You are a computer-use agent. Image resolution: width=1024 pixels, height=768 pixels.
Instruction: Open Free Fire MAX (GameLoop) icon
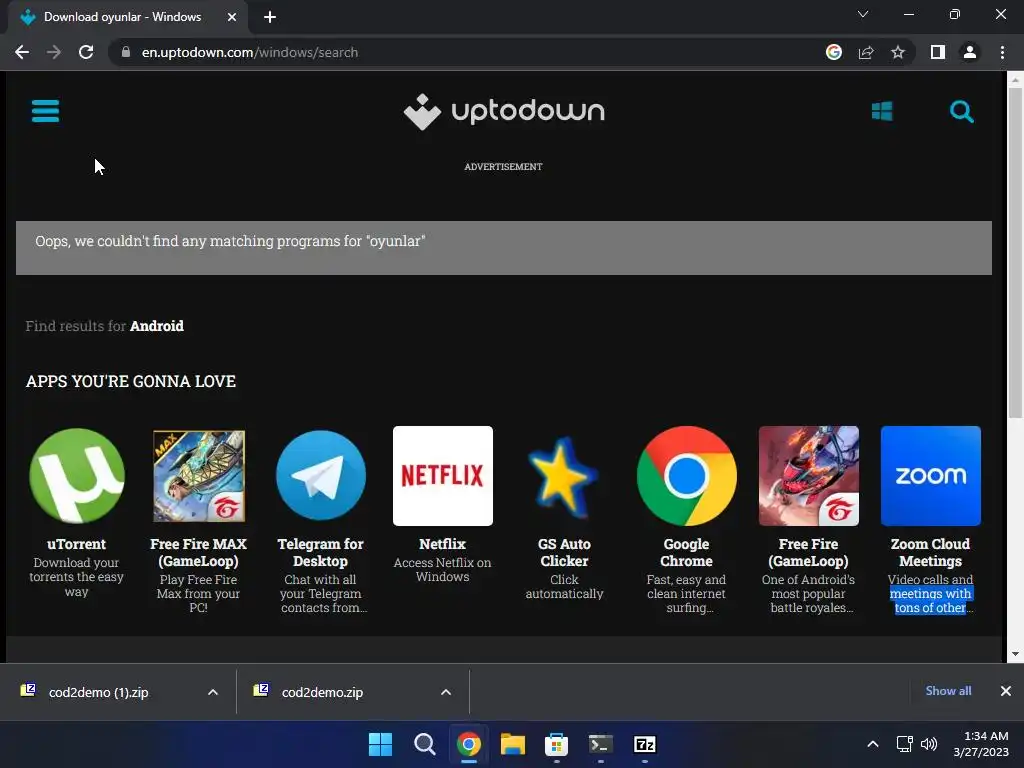point(199,475)
